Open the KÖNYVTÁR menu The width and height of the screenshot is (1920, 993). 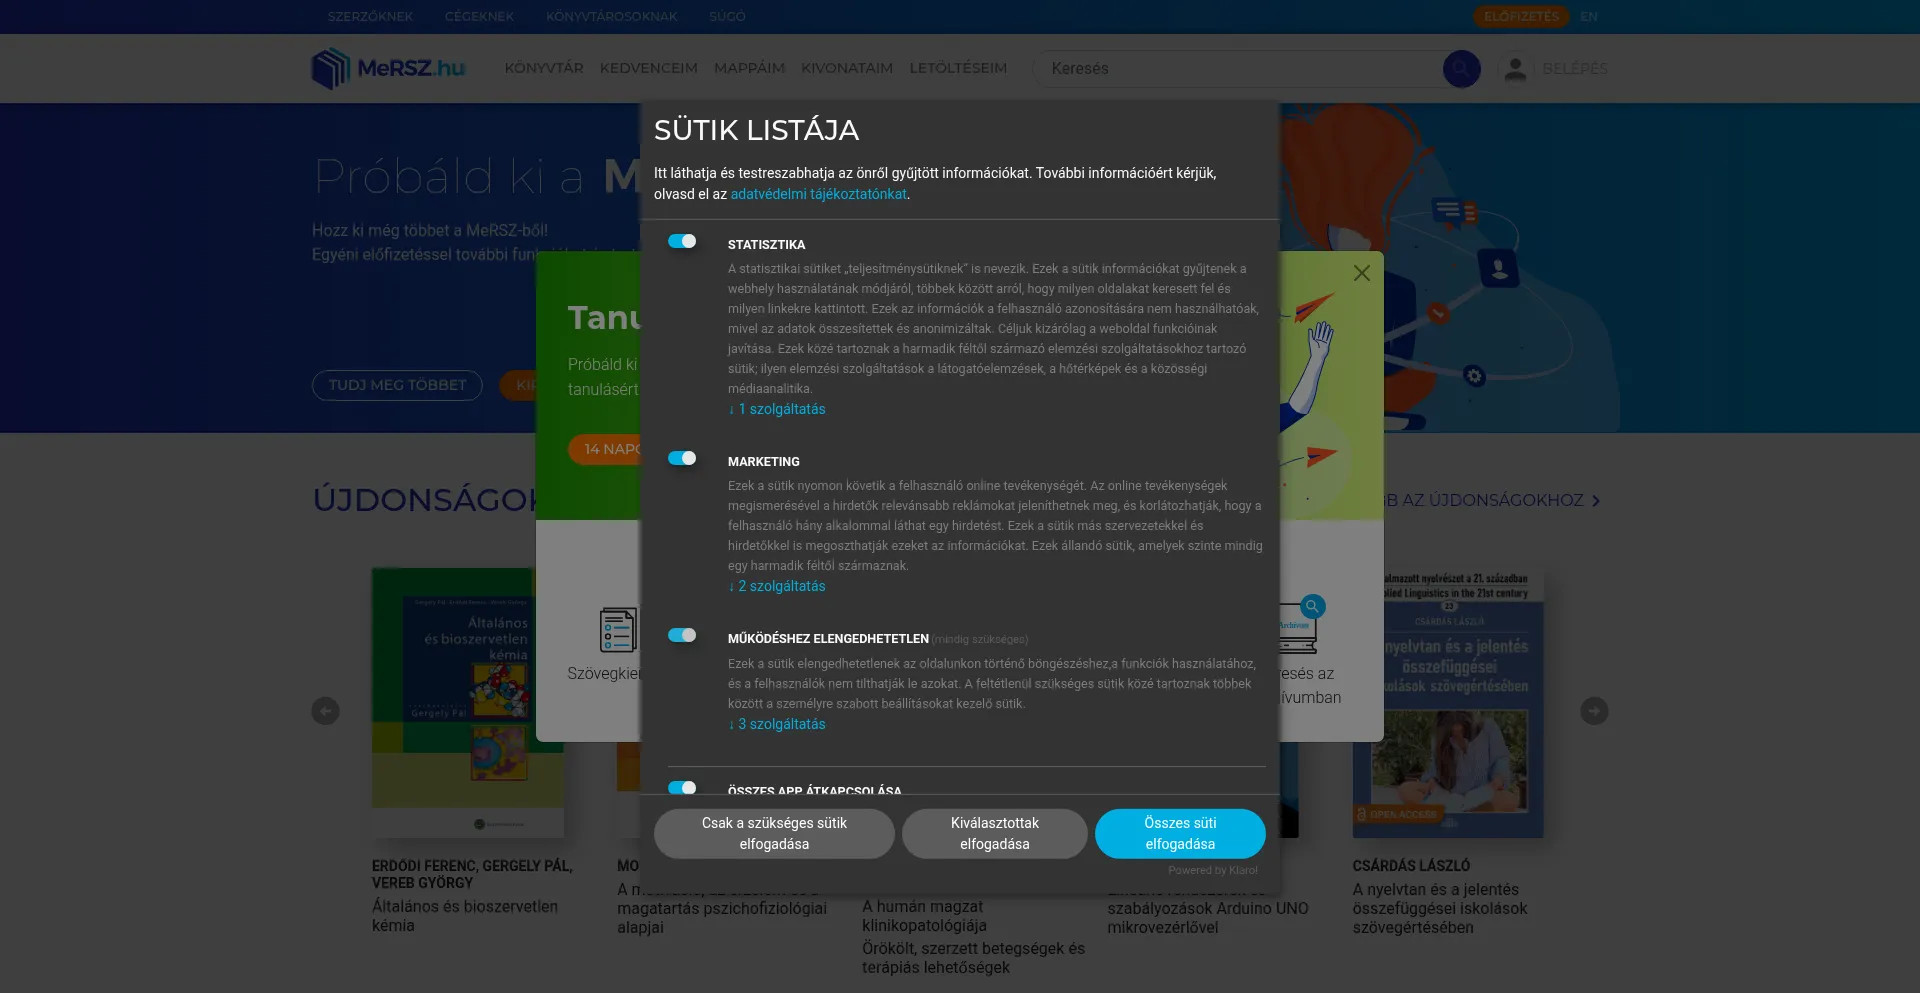(544, 68)
